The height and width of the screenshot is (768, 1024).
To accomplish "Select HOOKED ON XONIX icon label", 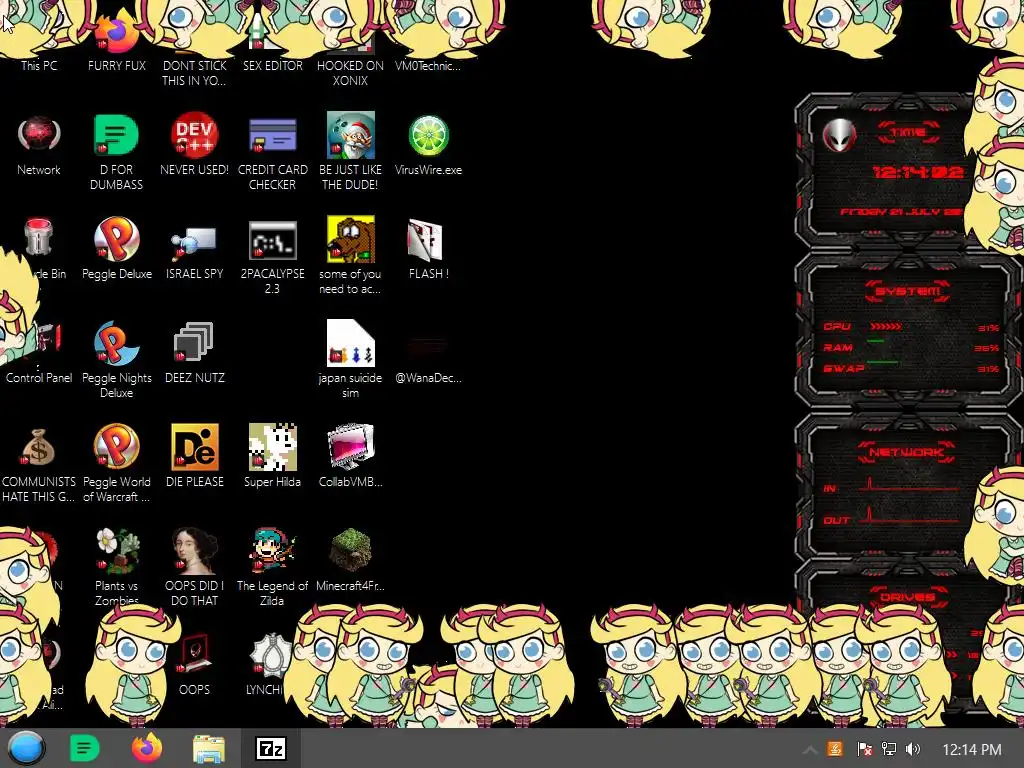I will click(x=351, y=72).
